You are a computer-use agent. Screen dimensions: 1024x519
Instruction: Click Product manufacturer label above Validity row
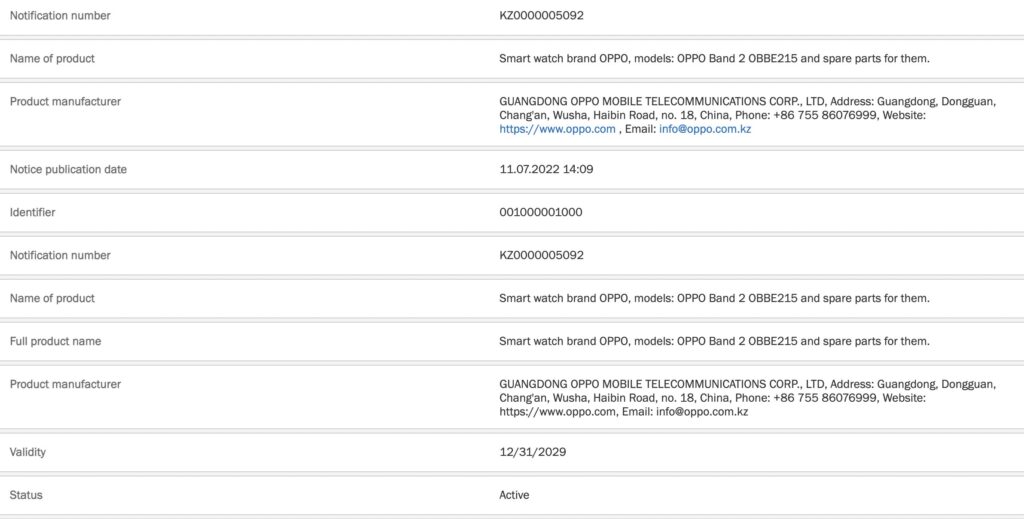(65, 384)
